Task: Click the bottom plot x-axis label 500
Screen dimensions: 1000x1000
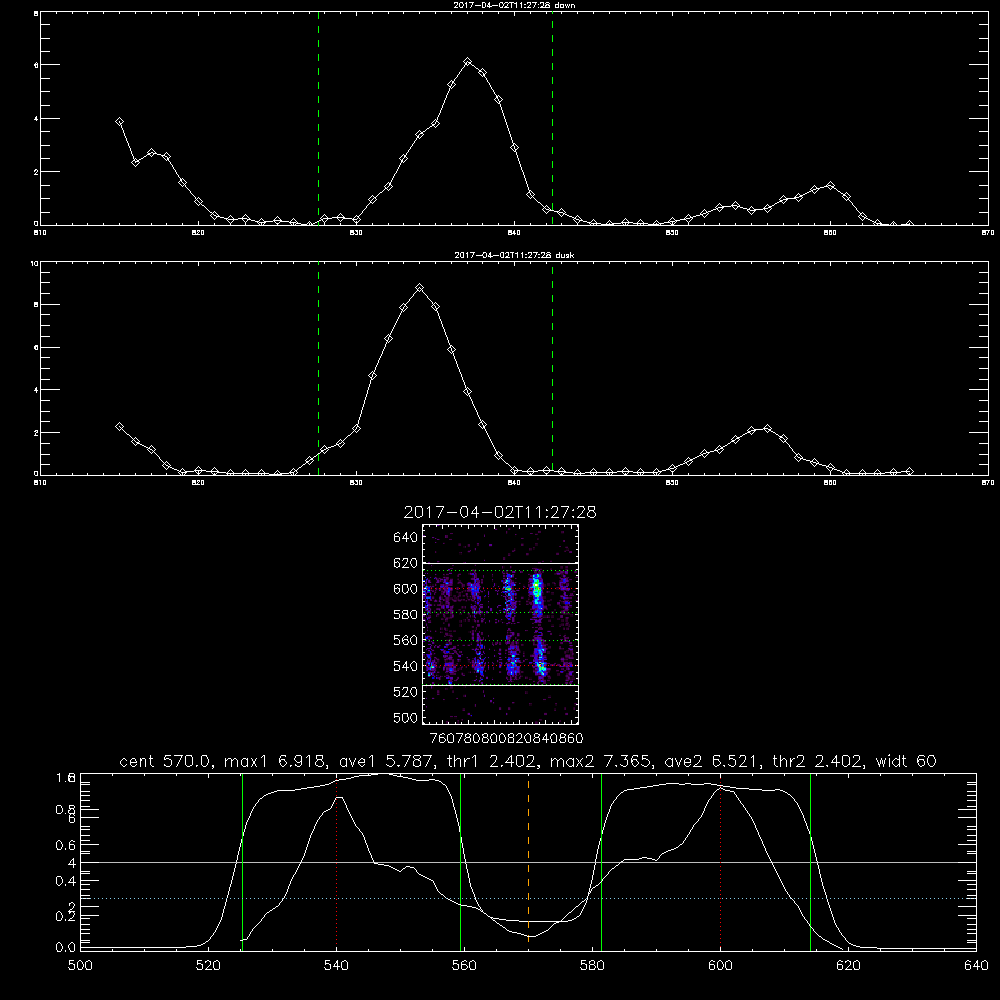Action: [x=80, y=966]
